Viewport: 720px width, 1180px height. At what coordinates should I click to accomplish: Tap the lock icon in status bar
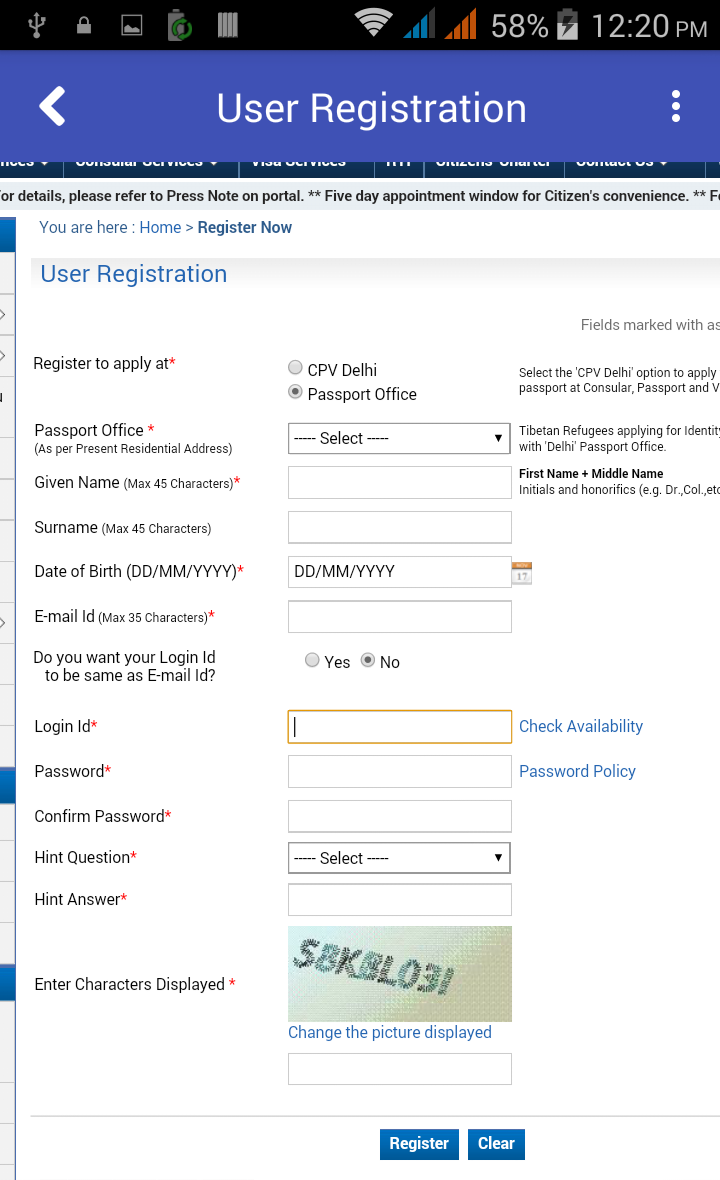[84, 26]
